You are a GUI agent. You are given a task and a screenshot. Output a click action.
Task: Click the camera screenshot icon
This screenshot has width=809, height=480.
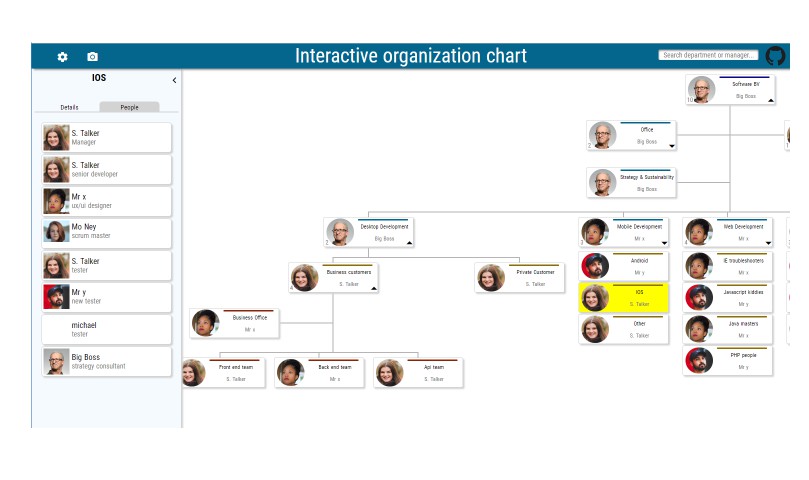pyautogui.click(x=93, y=57)
